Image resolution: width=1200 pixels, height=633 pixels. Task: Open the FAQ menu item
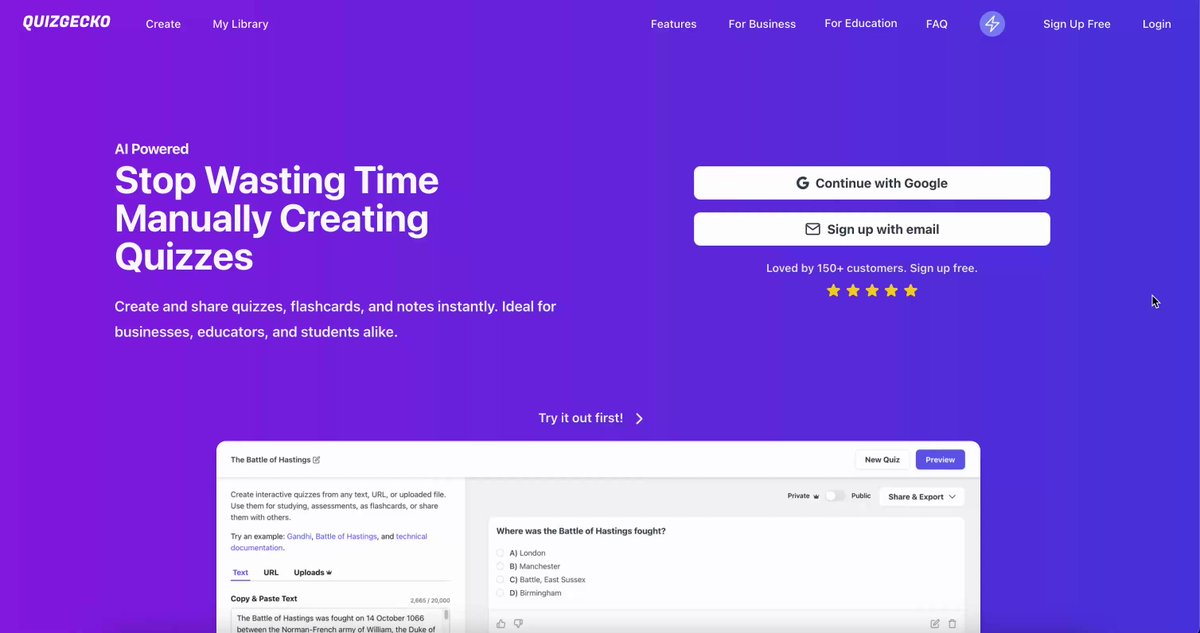pyautogui.click(x=936, y=23)
